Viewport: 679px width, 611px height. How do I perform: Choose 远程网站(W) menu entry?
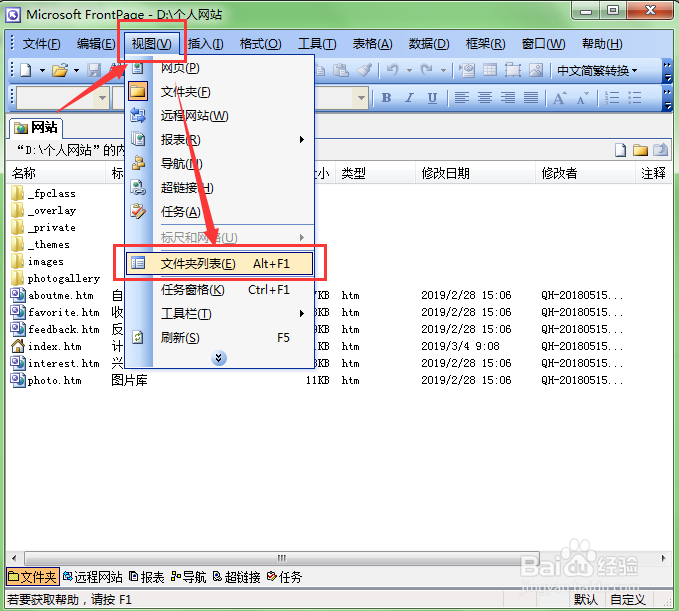(x=220, y=116)
